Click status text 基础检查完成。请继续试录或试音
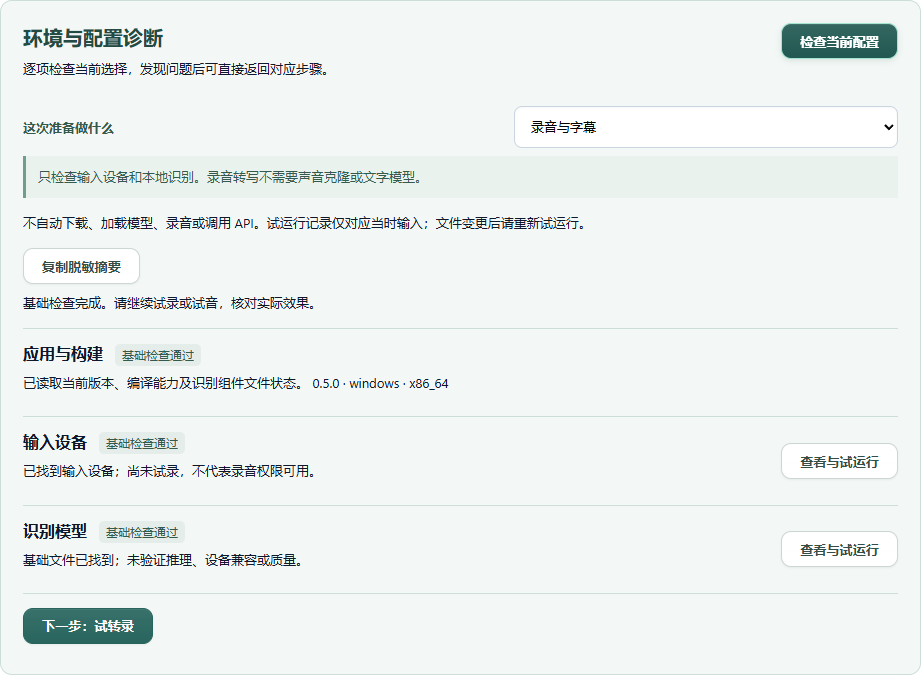Screen dimensions: 921x675 click(x=170, y=303)
